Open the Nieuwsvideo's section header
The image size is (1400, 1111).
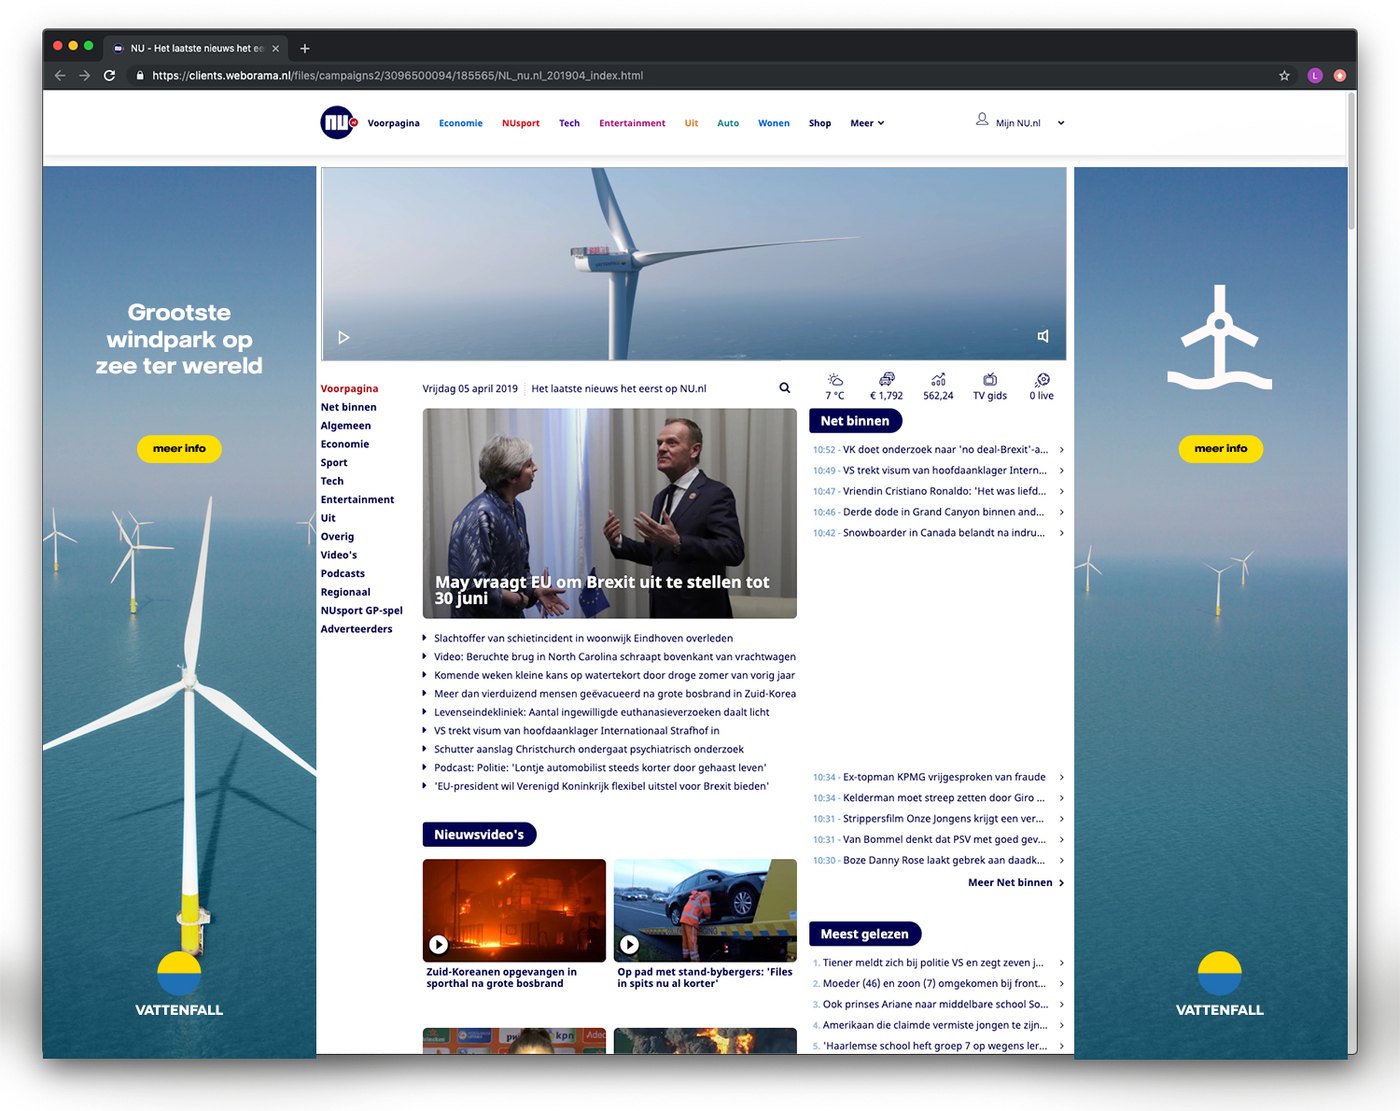(479, 834)
